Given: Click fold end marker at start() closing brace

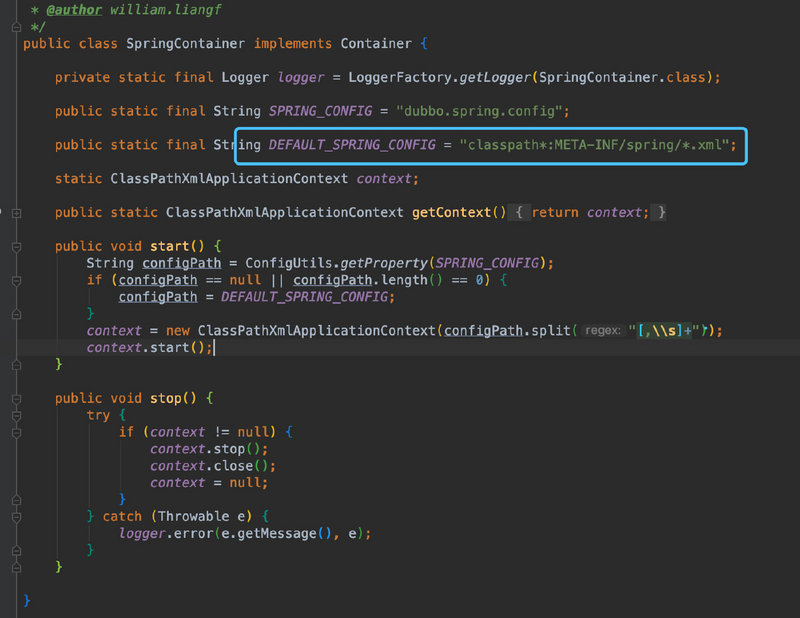Looking at the screenshot, I should tap(16, 365).
